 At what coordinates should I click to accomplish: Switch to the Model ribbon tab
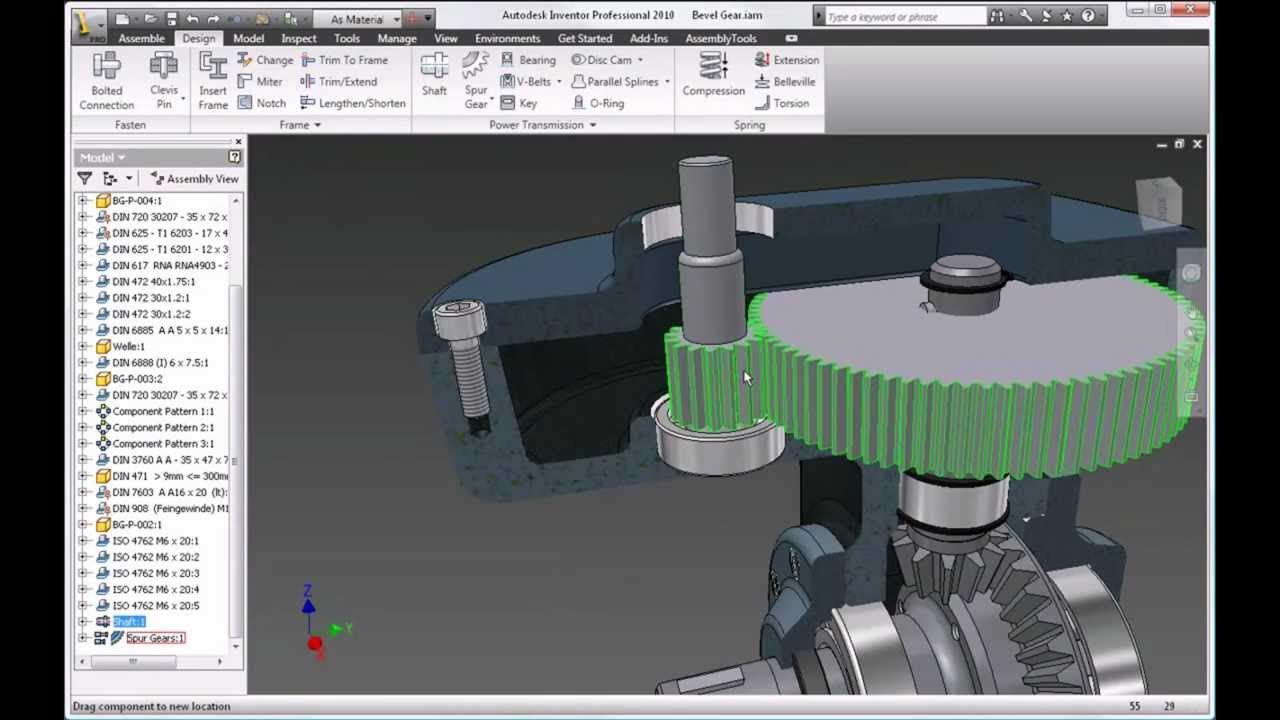(x=249, y=38)
